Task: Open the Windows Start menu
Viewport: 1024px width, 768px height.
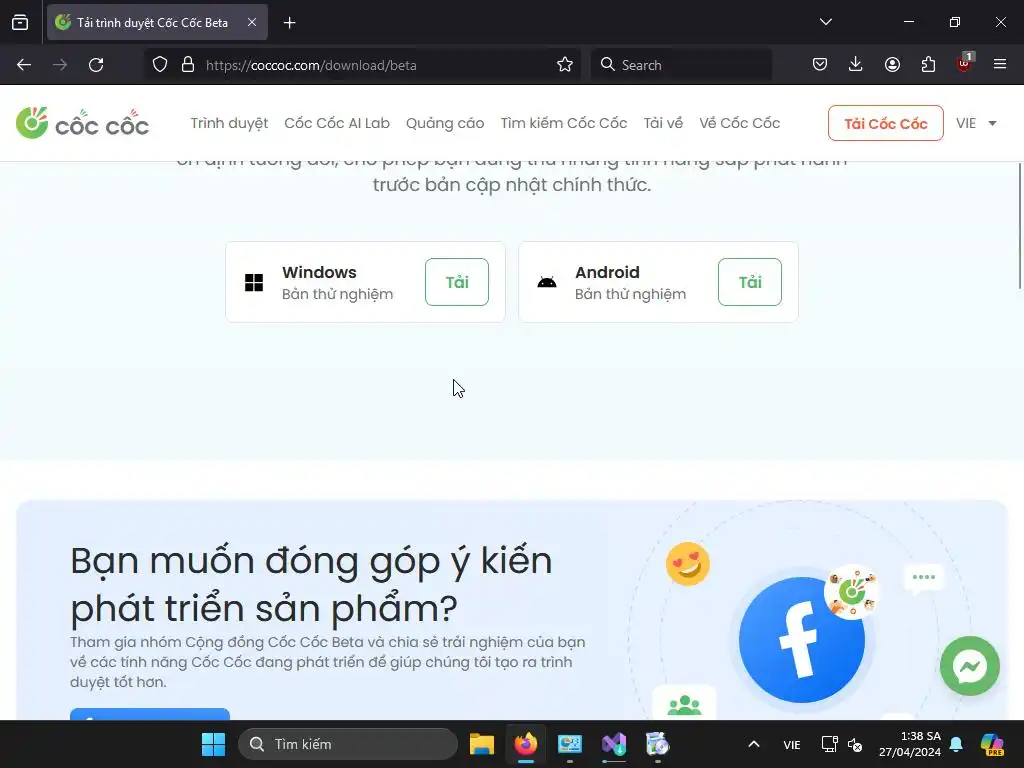Action: click(213, 744)
